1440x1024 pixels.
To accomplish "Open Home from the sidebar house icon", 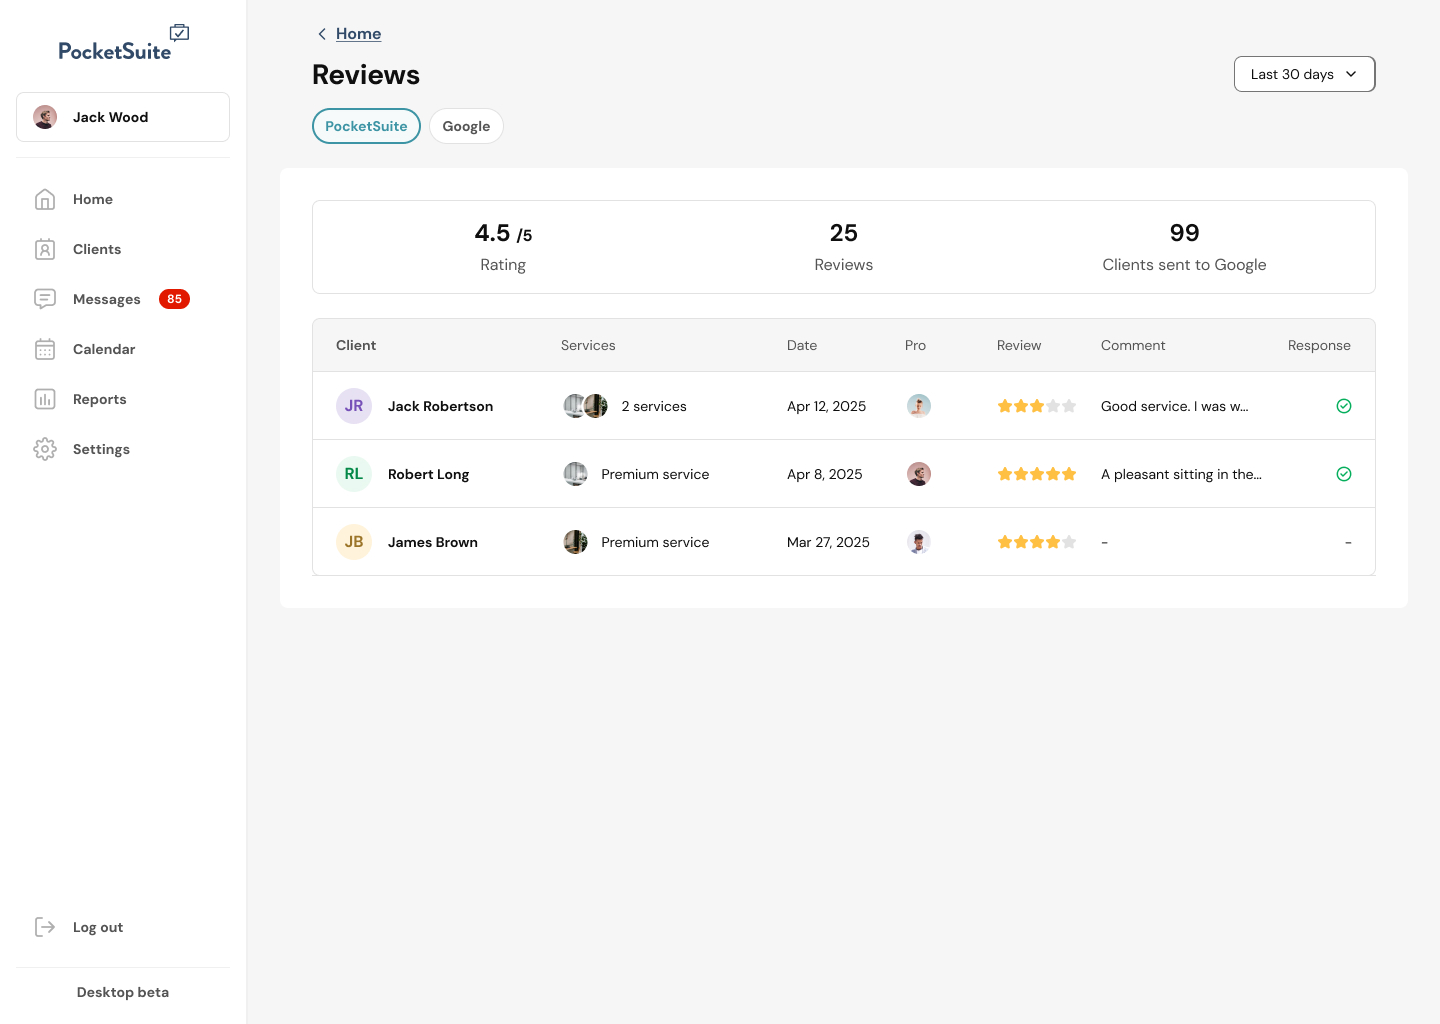I will 45,199.
